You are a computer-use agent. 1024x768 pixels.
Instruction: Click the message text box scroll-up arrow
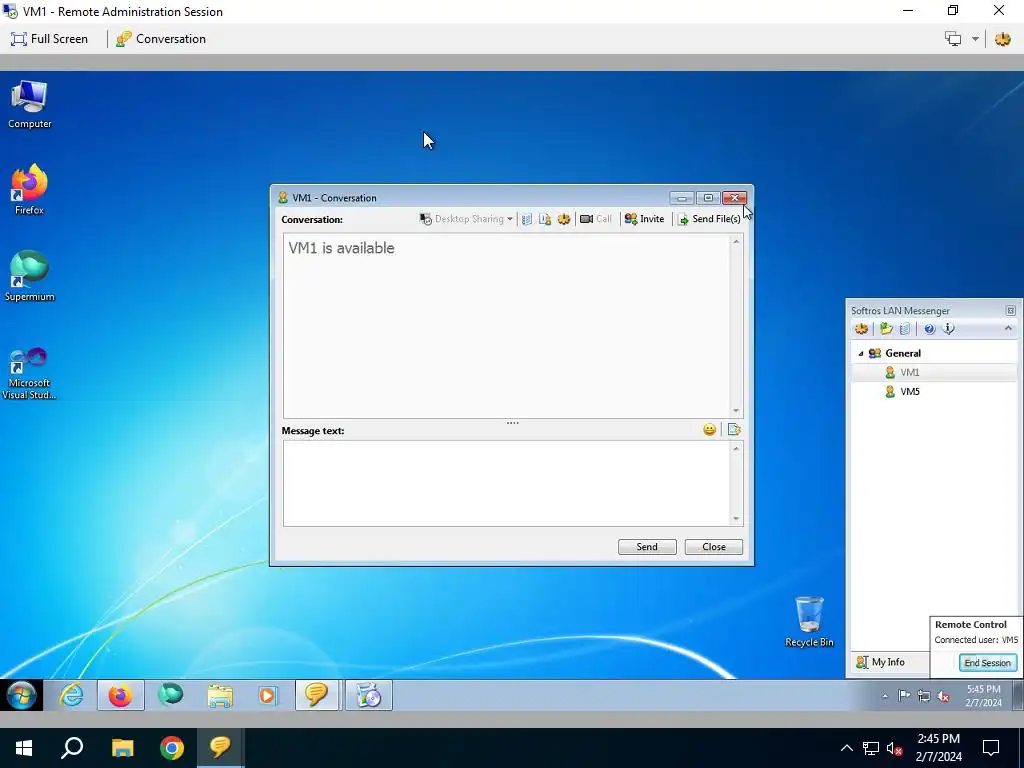[736, 448]
